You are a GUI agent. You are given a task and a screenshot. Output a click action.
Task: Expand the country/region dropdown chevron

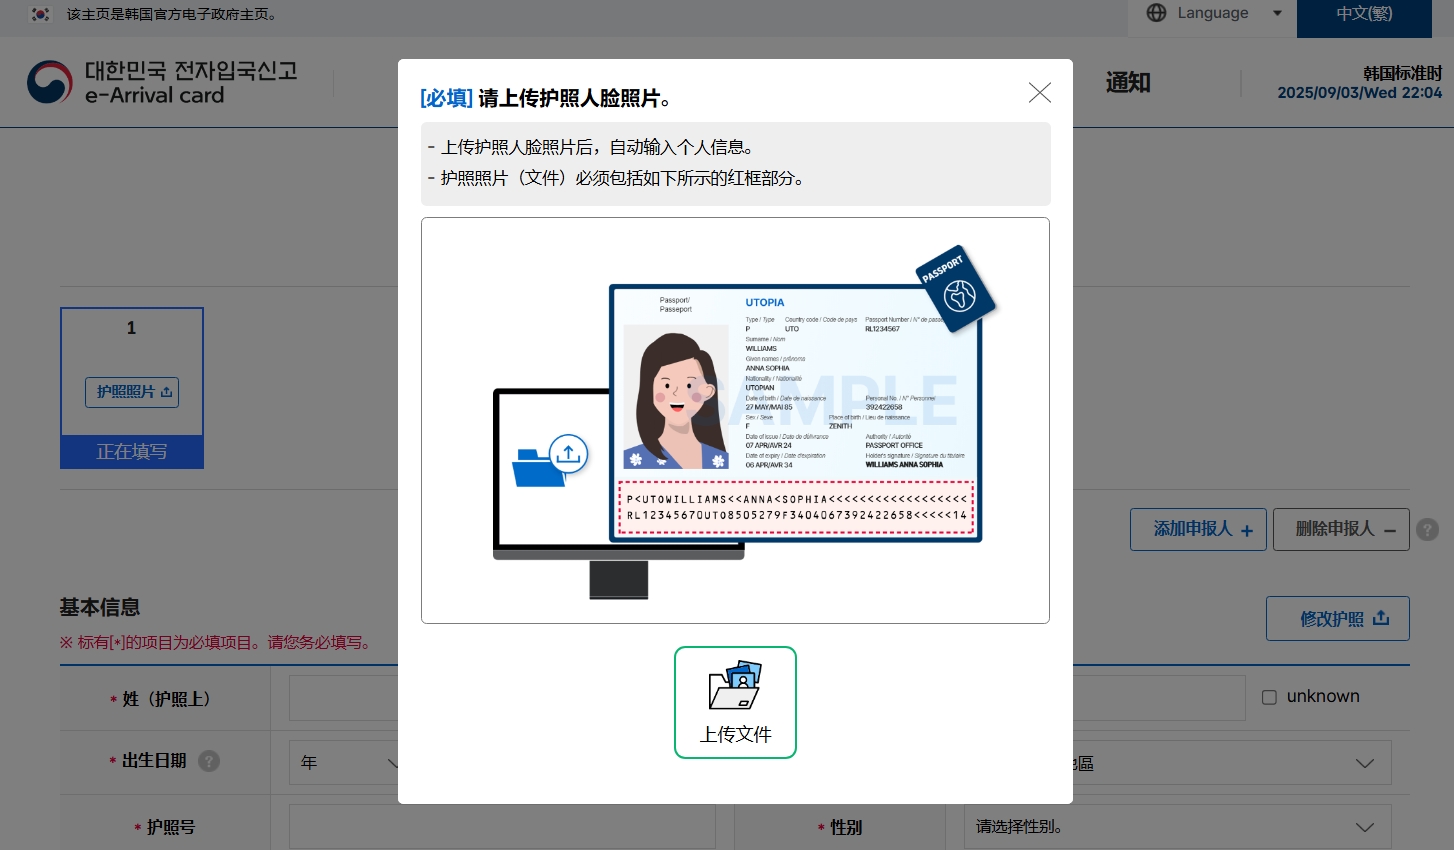(1364, 763)
